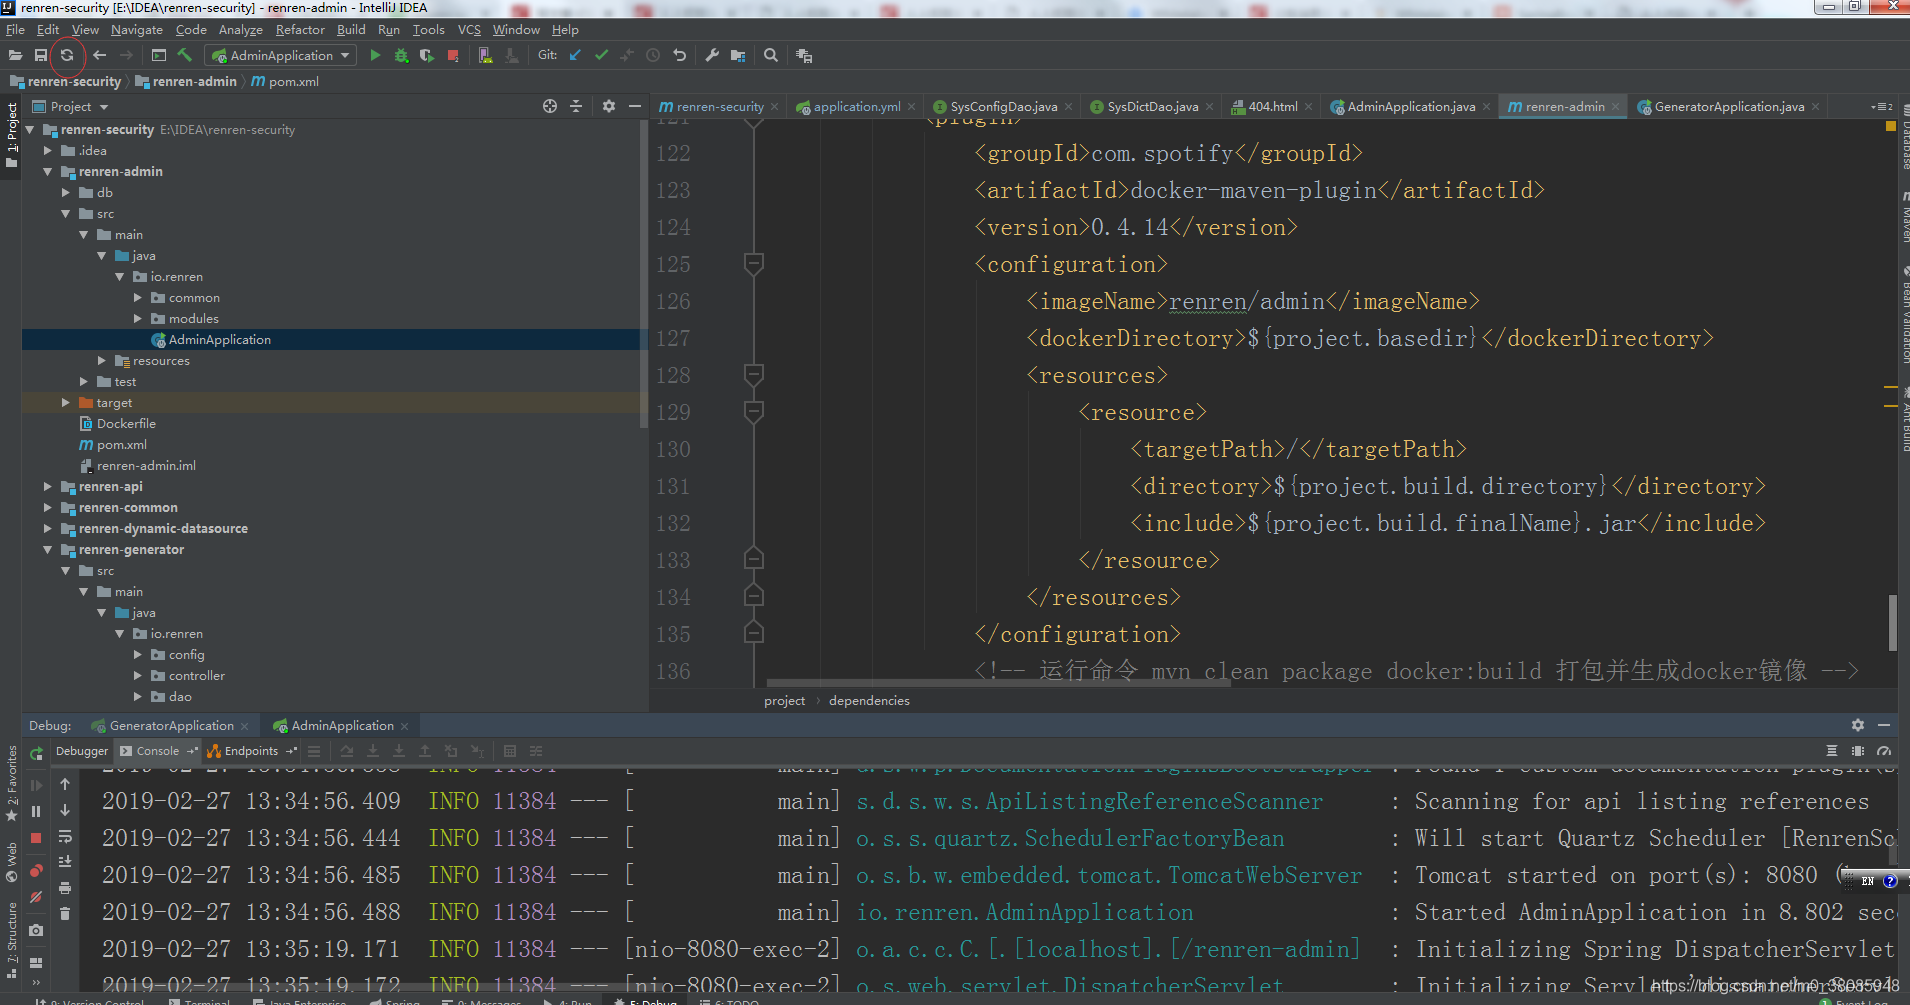Click the Synchronize refresh icon in toolbar

(x=67, y=55)
